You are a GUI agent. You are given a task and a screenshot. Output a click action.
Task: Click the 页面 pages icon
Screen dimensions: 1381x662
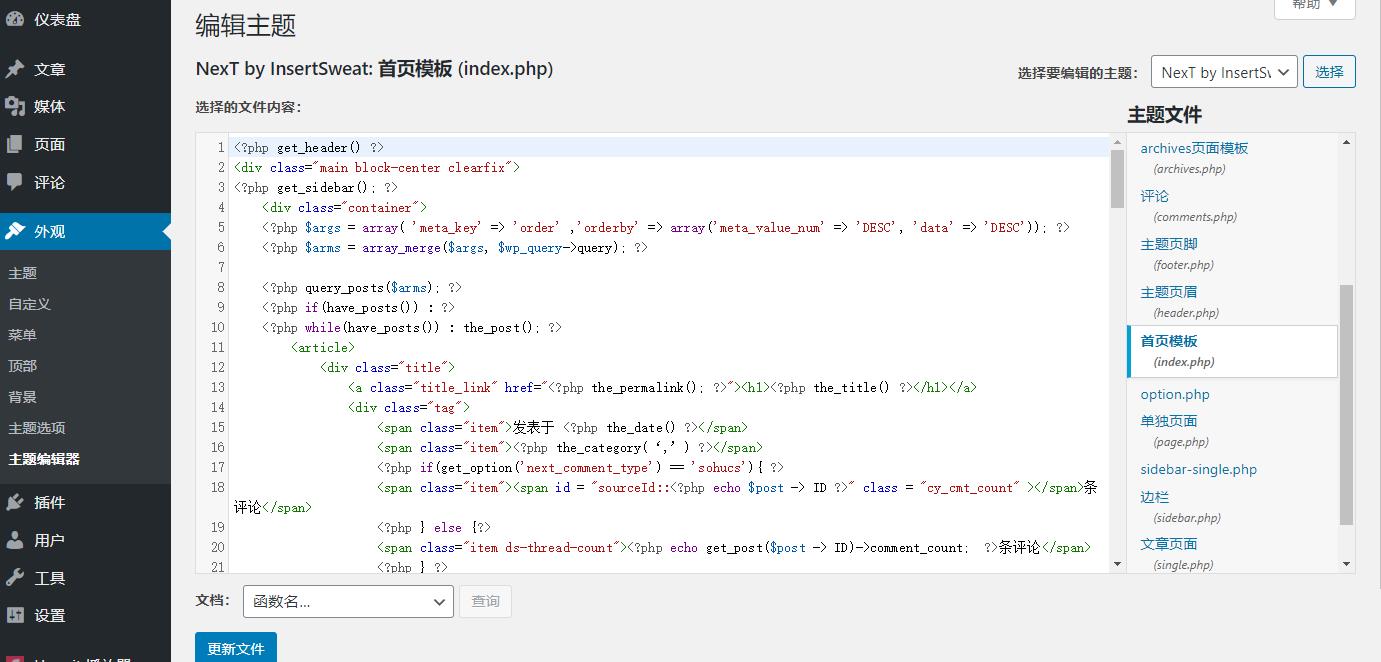15,145
